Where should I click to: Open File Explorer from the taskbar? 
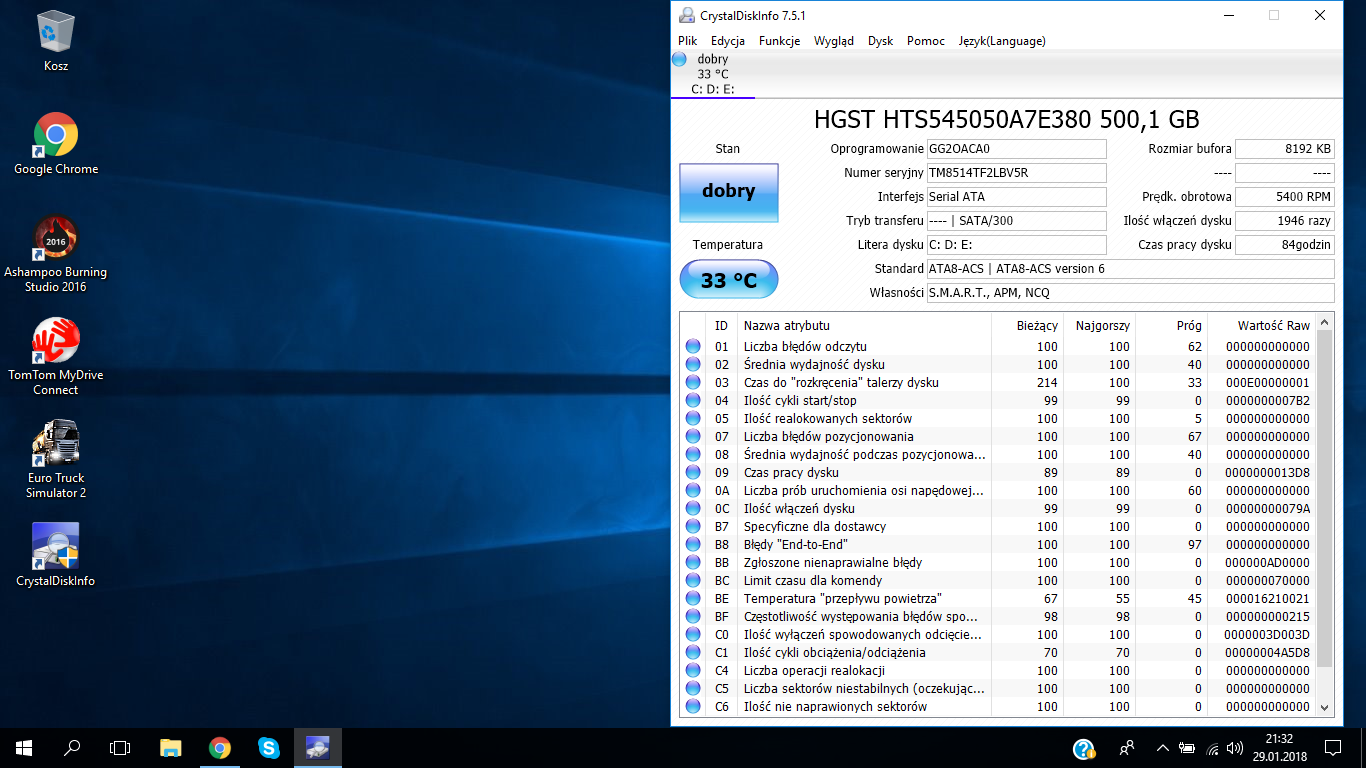171,747
